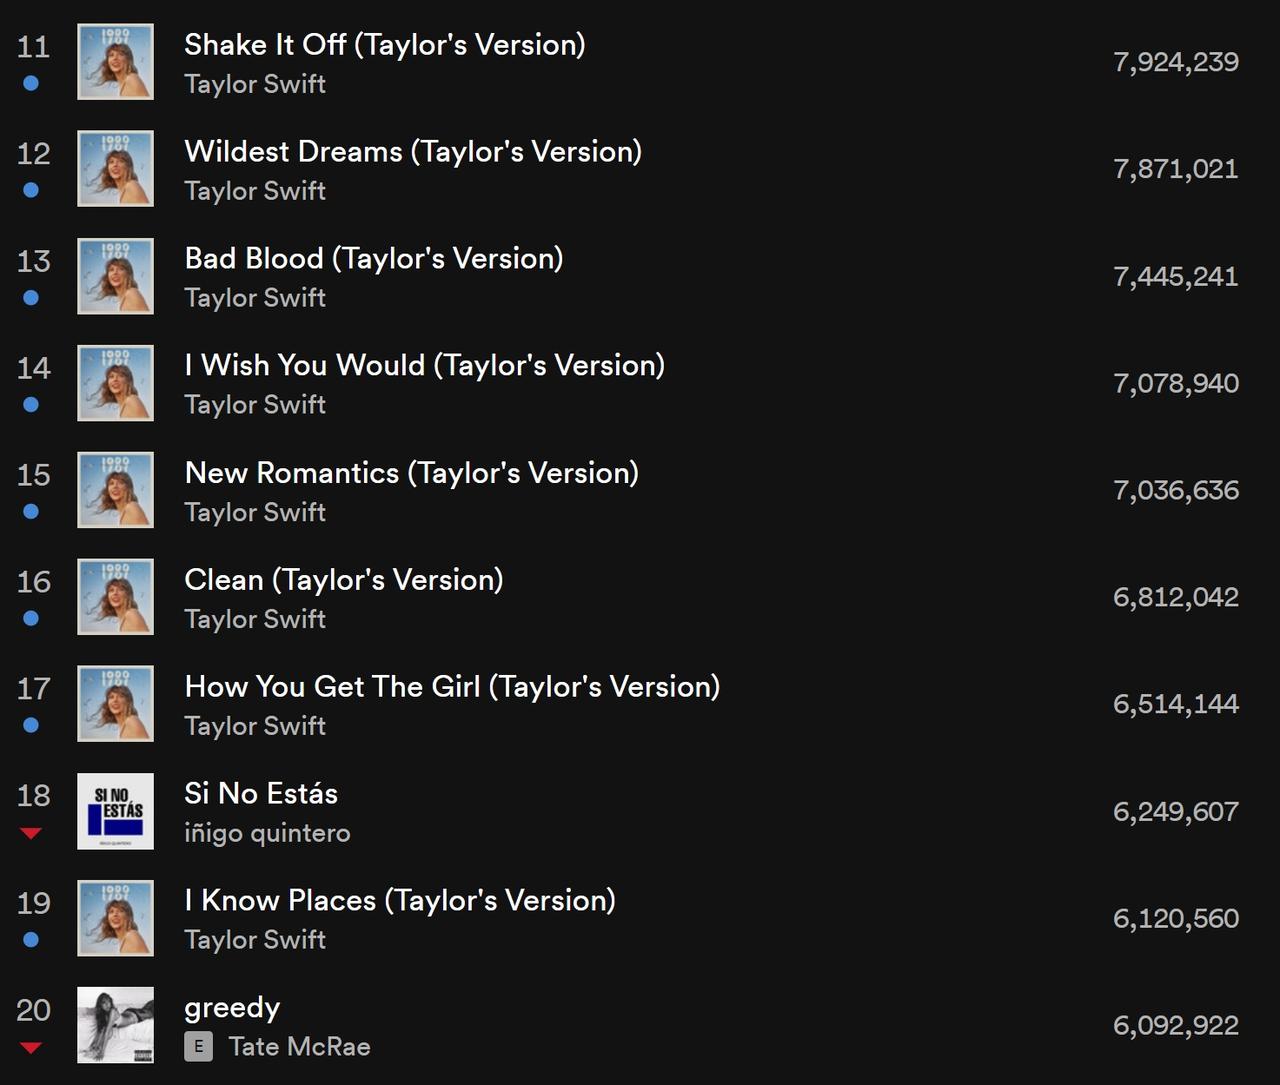Click the blue new-entry dot under rank 11
This screenshot has width=1280, height=1085.
pos(31,83)
